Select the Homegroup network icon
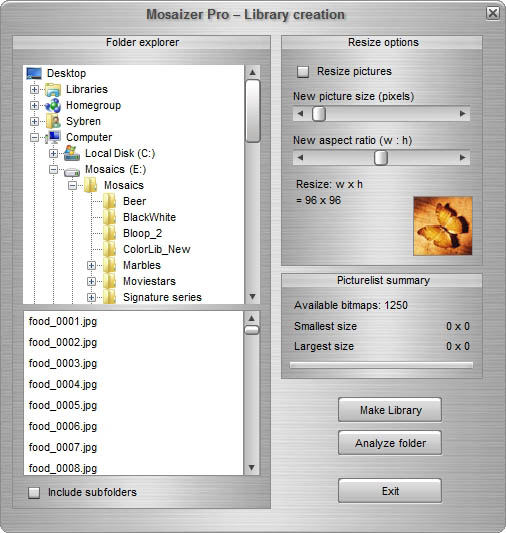This screenshot has height=533, width=506. 53,105
